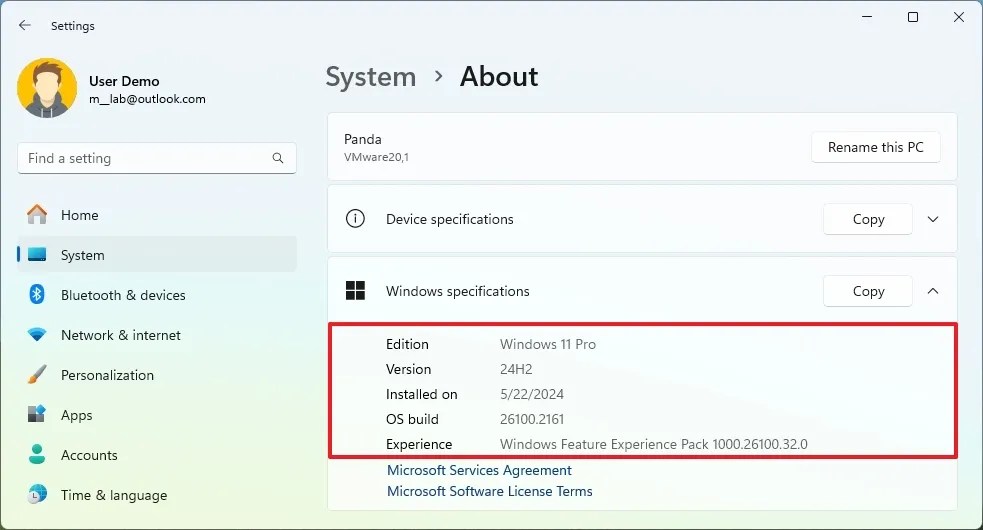Click the OS build 26100.2161 value
983x530 pixels.
pos(532,419)
